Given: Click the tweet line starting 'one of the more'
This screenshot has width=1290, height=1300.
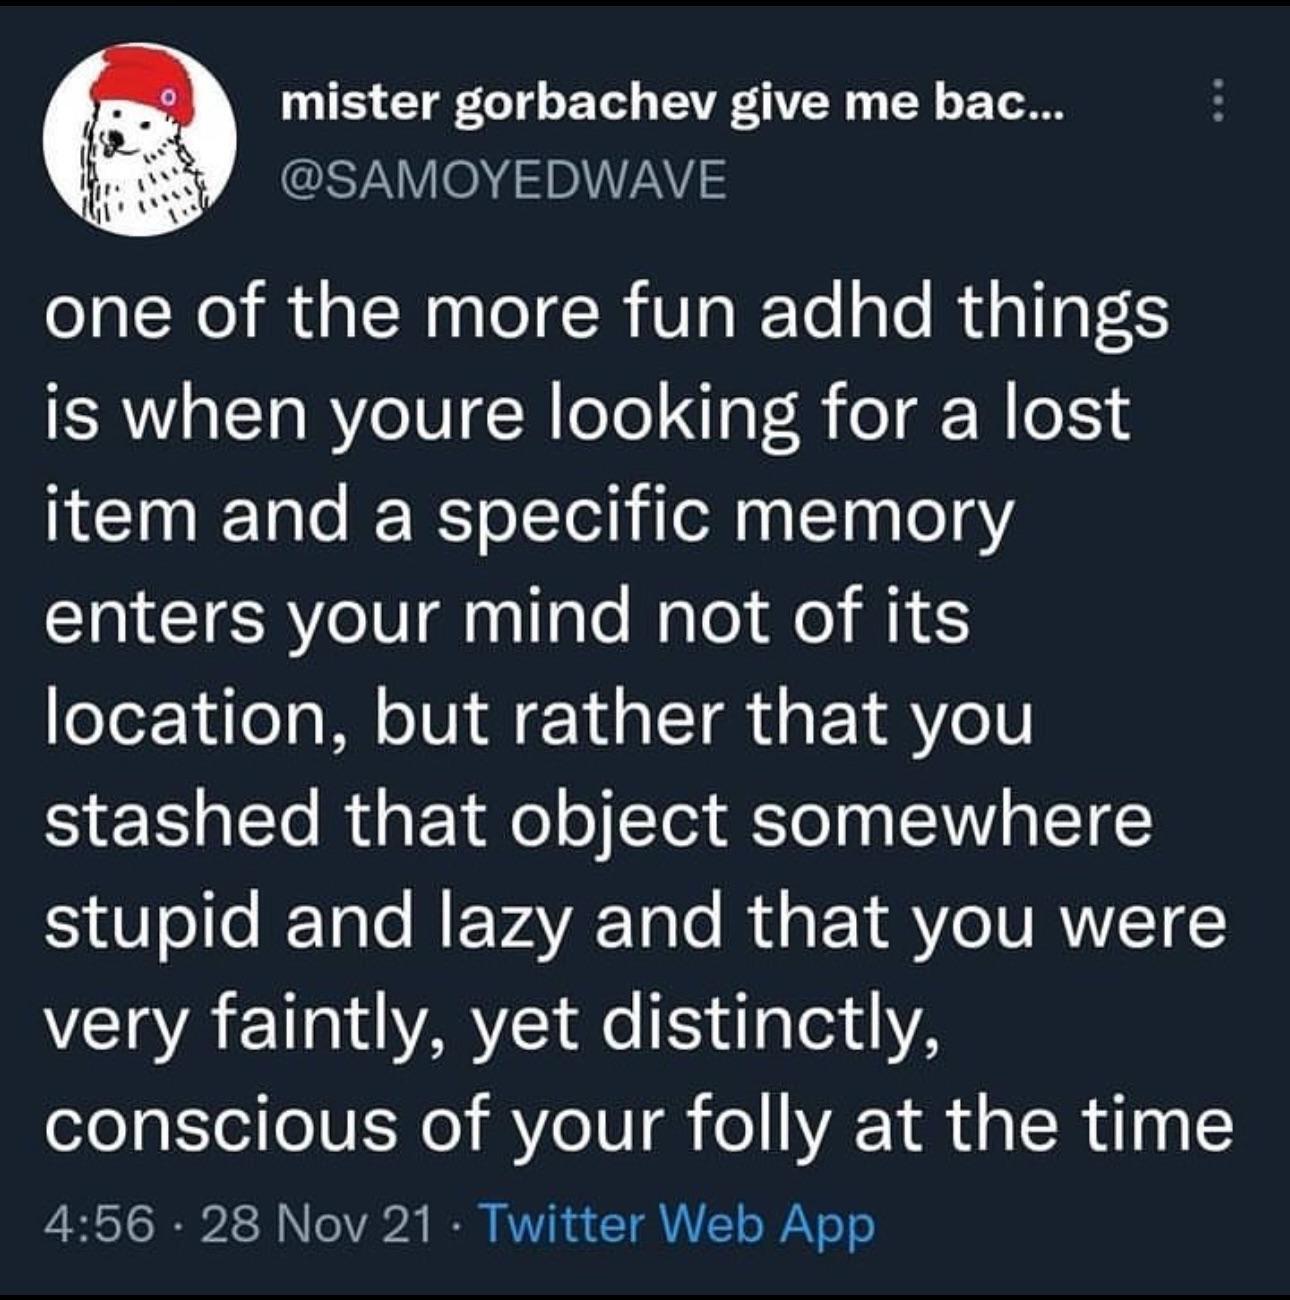Looking at the screenshot, I should (x=606, y=313).
